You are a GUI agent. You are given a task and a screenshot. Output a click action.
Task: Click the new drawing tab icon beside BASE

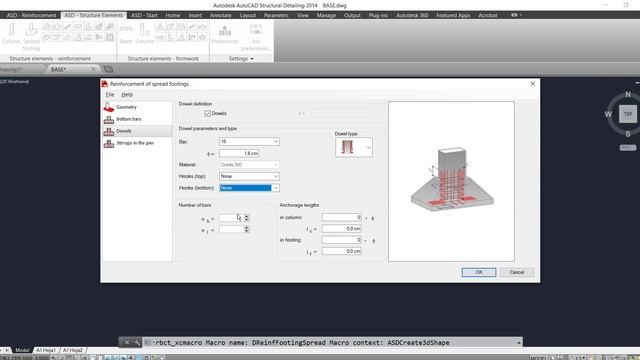(108, 69)
